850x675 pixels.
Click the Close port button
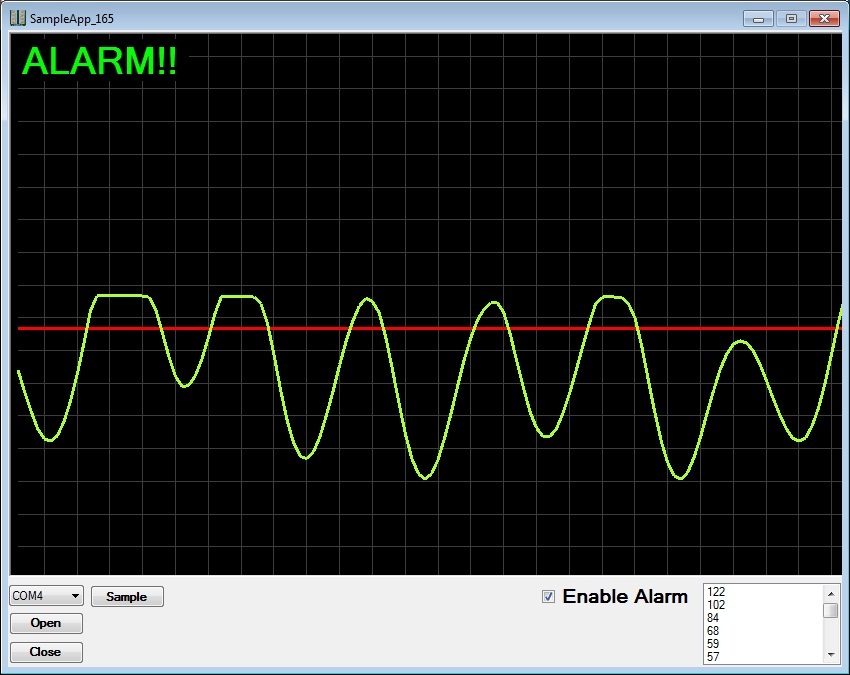pyautogui.click(x=46, y=652)
